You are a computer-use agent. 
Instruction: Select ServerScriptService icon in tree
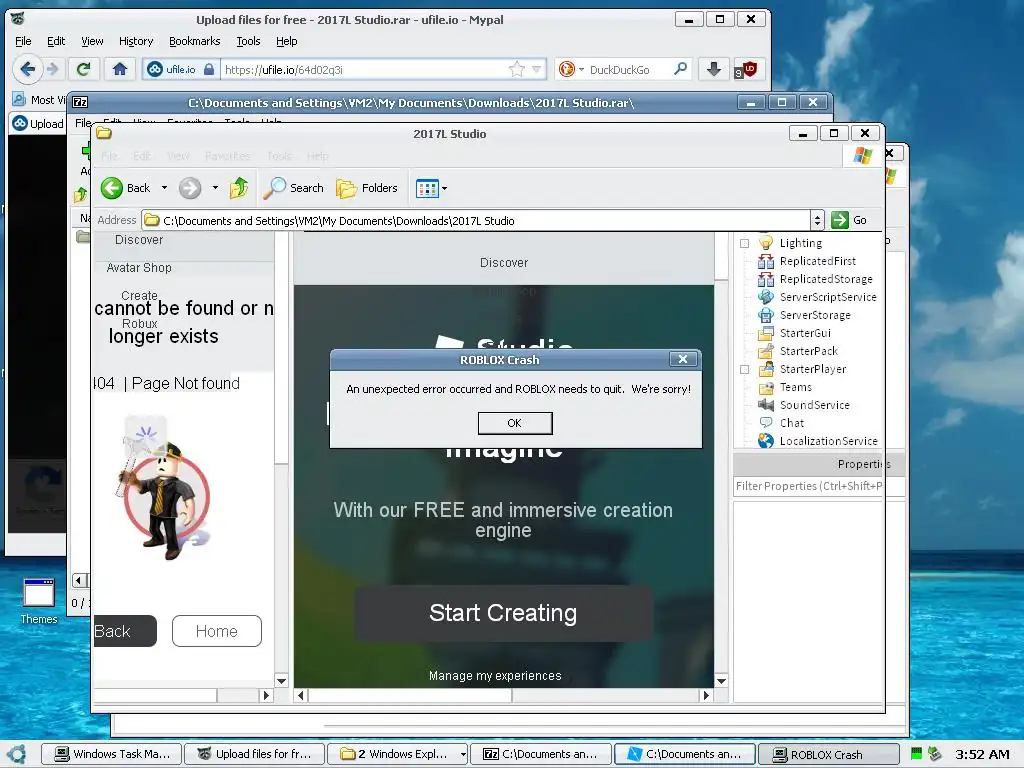(765, 297)
